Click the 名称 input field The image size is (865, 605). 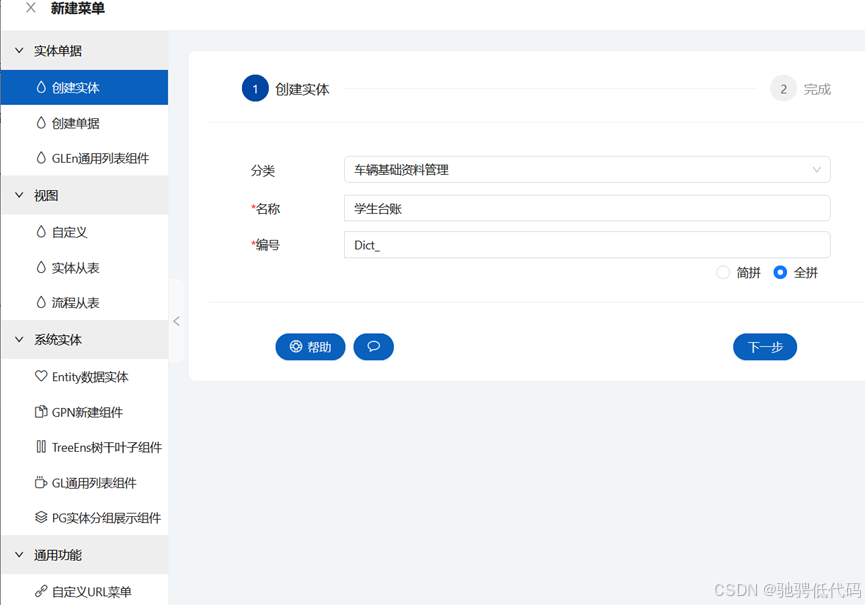tap(587, 208)
